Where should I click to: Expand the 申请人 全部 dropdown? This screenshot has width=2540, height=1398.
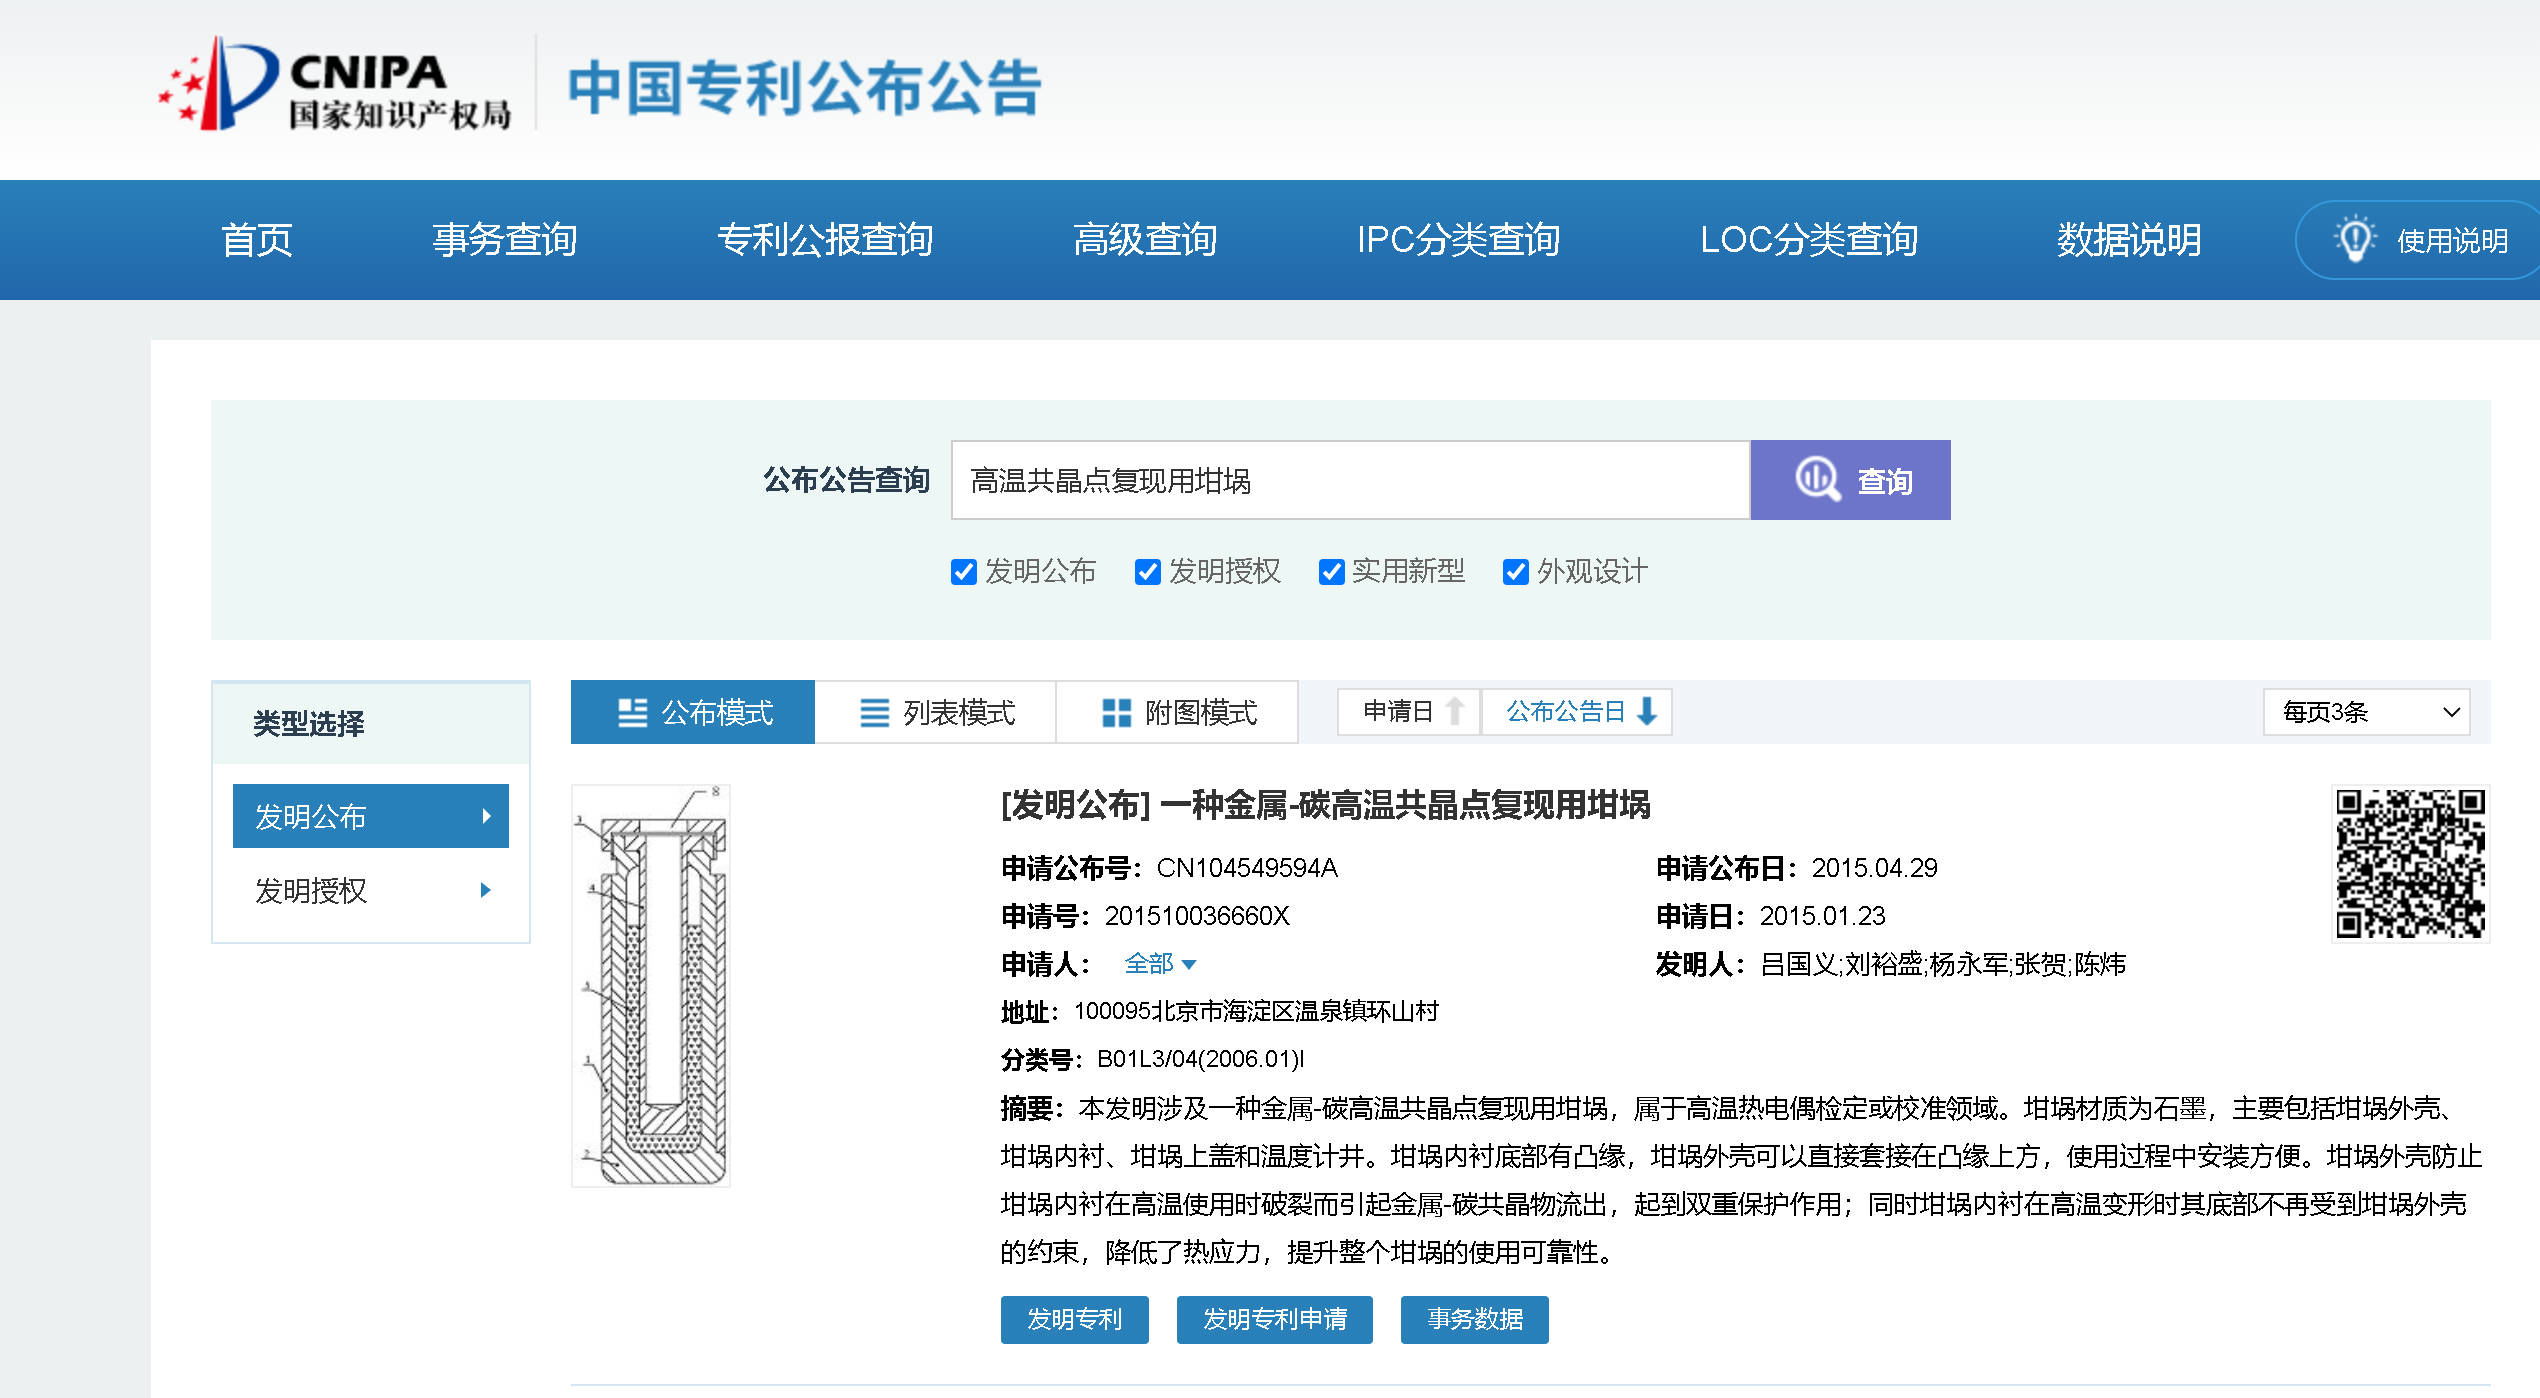[x=1160, y=964]
